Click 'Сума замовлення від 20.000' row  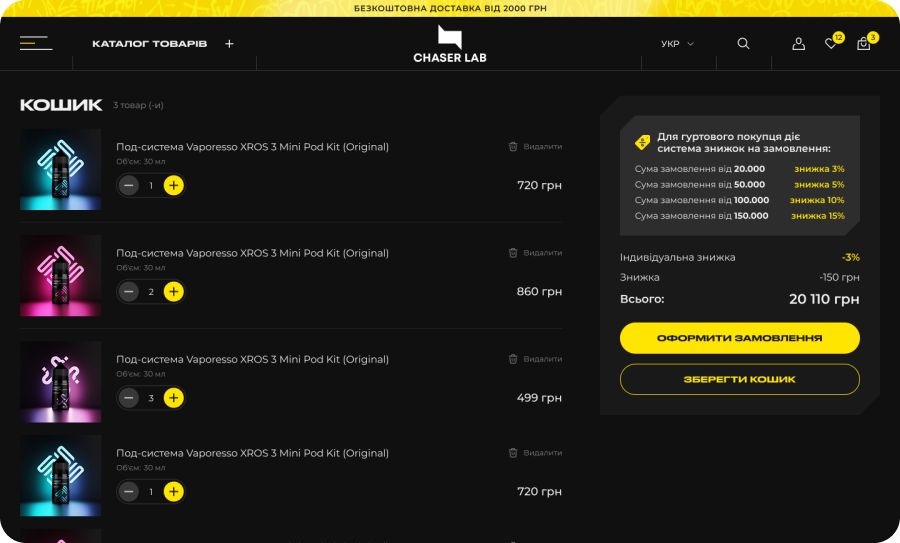[739, 169]
